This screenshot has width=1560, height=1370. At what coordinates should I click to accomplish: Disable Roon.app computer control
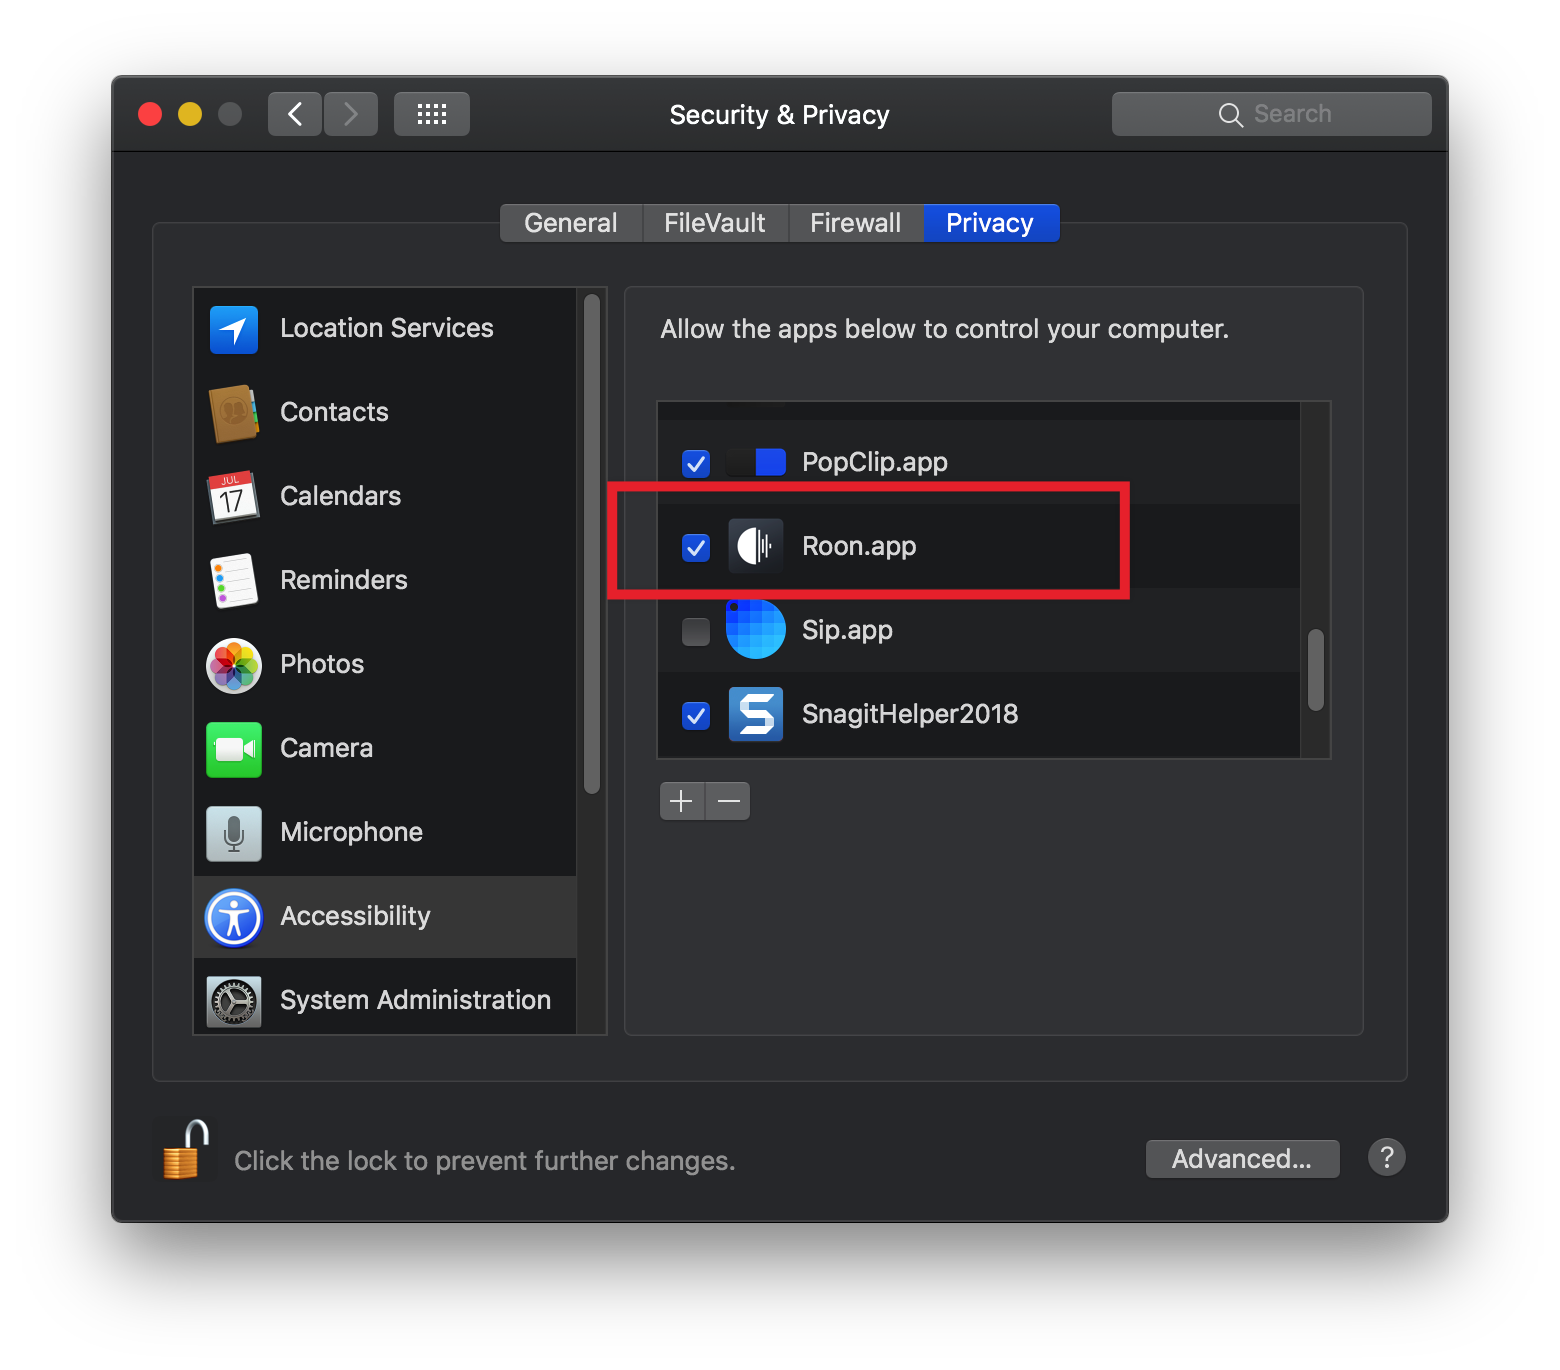tap(696, 547)
